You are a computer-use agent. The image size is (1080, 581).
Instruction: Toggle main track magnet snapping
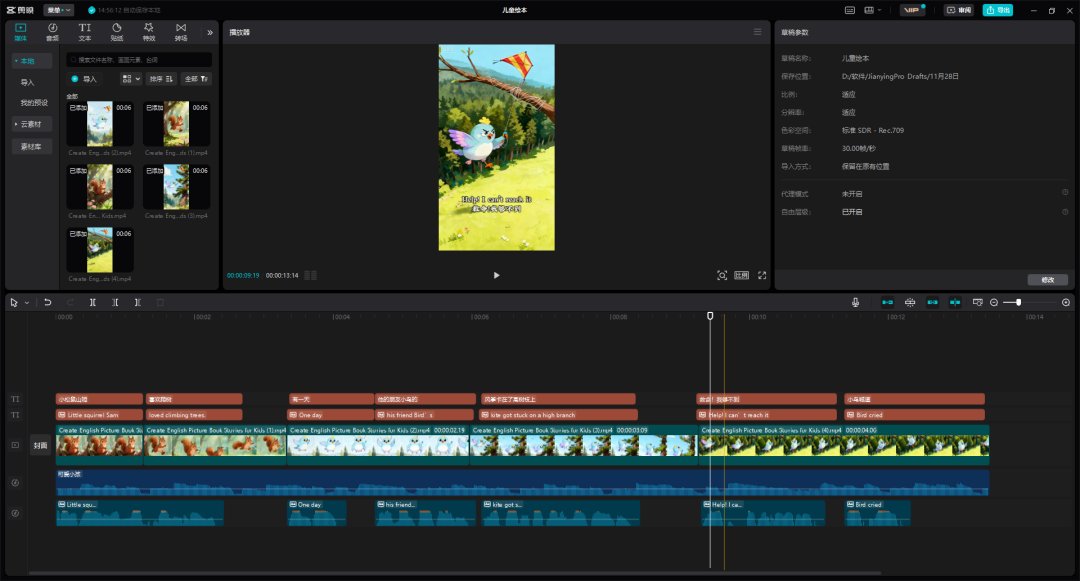click(887, 302)
